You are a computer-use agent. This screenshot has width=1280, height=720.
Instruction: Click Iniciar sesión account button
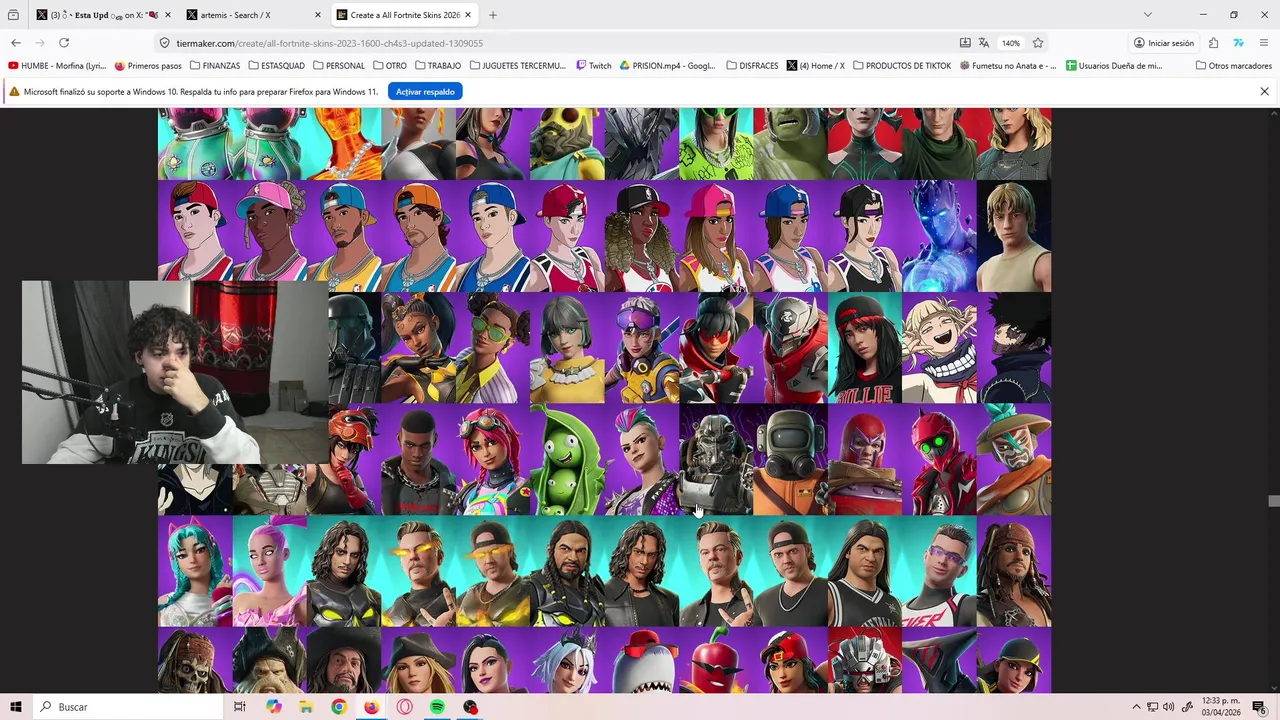pos(1164,43)
